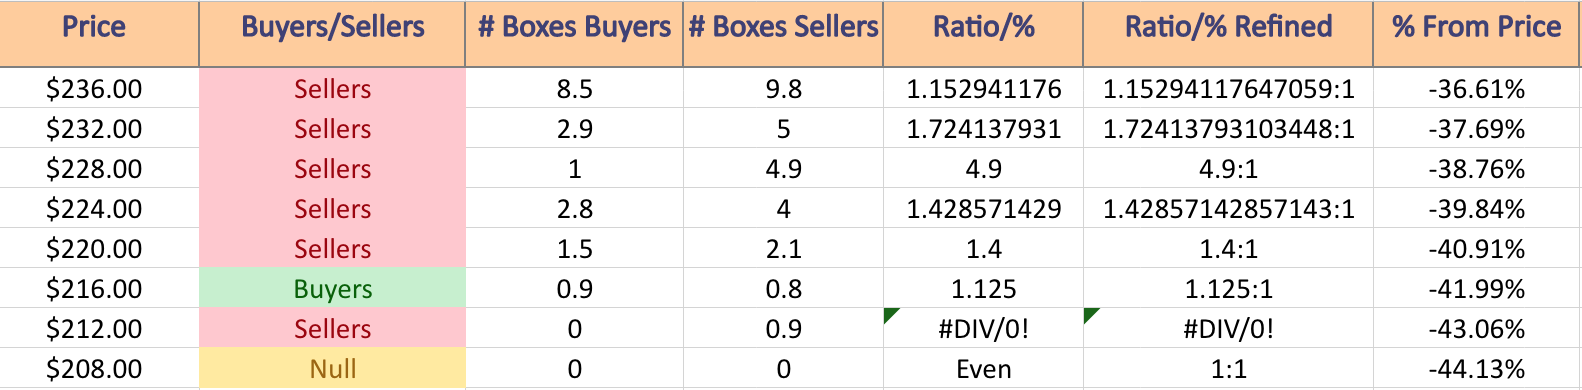Click the cell containing Even
The height and width of the screenshot is (390, 1582).
[983, 368]
